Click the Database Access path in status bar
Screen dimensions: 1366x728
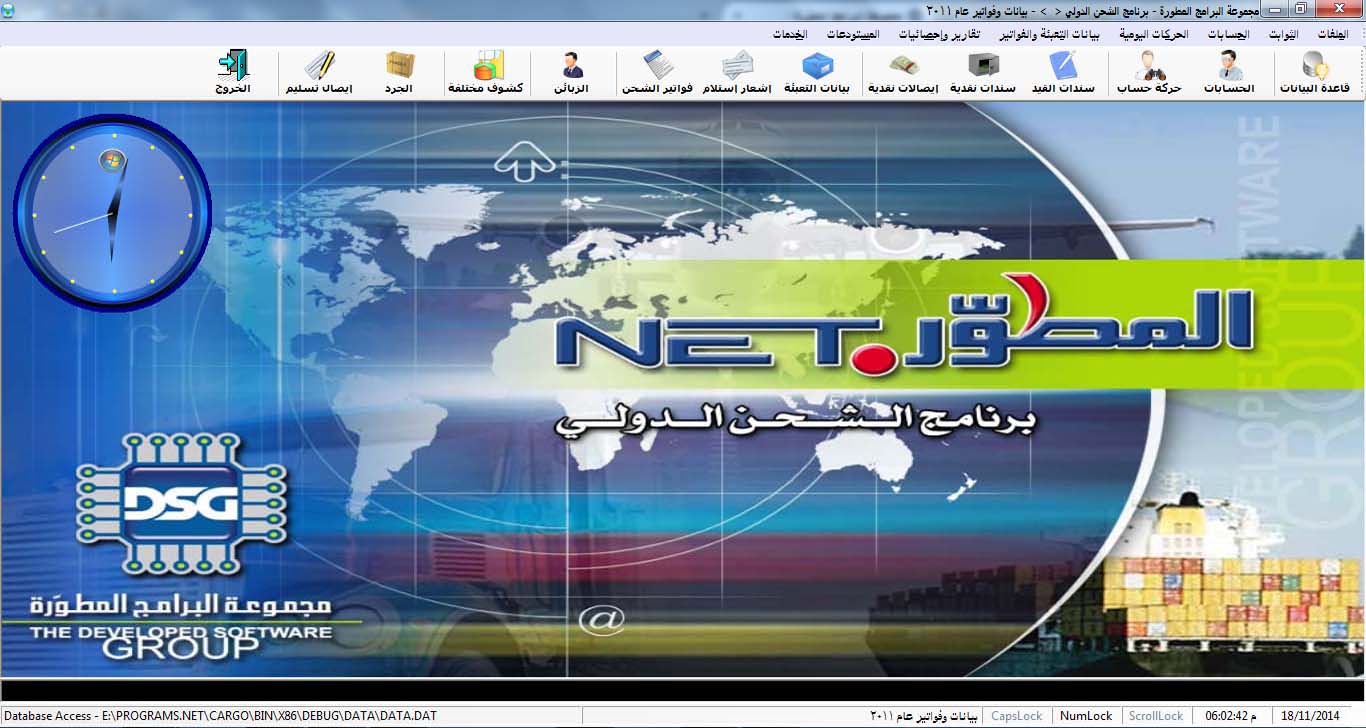[219, 716]
